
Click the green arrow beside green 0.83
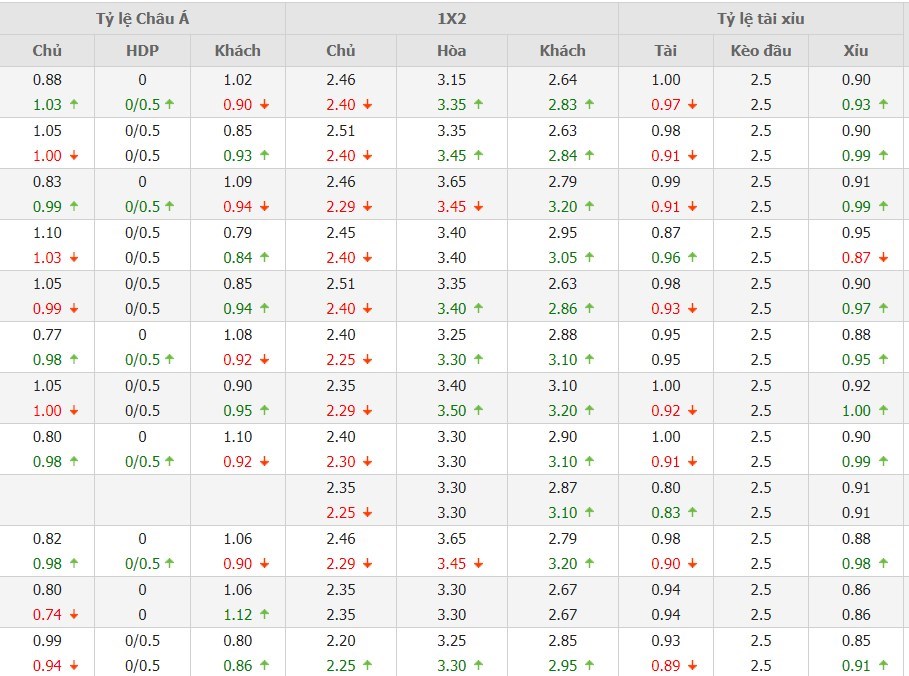[x=693, y=512]
